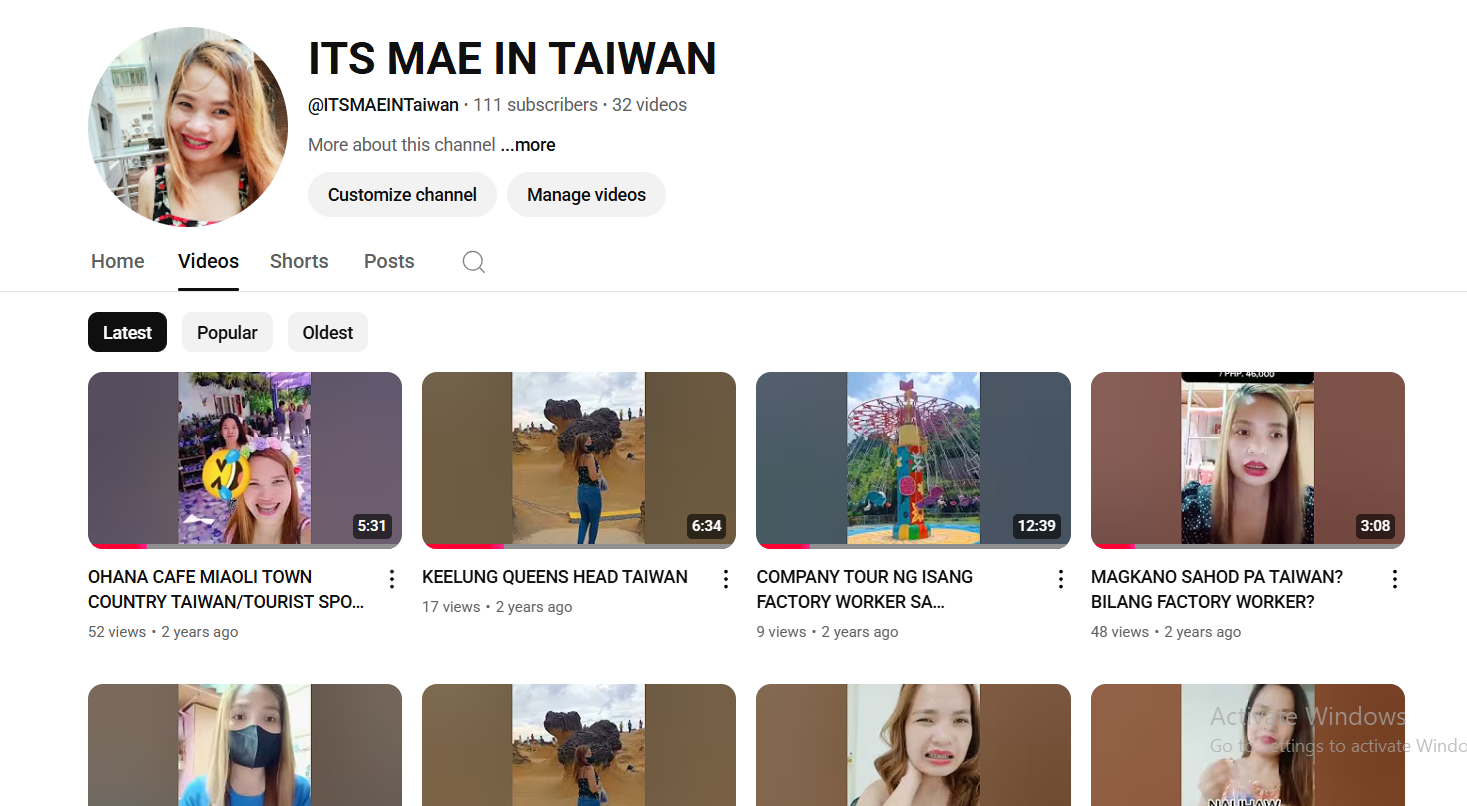
Task: Click the watch progress bar on KEELUNG video
Action: tap(579, 546)
